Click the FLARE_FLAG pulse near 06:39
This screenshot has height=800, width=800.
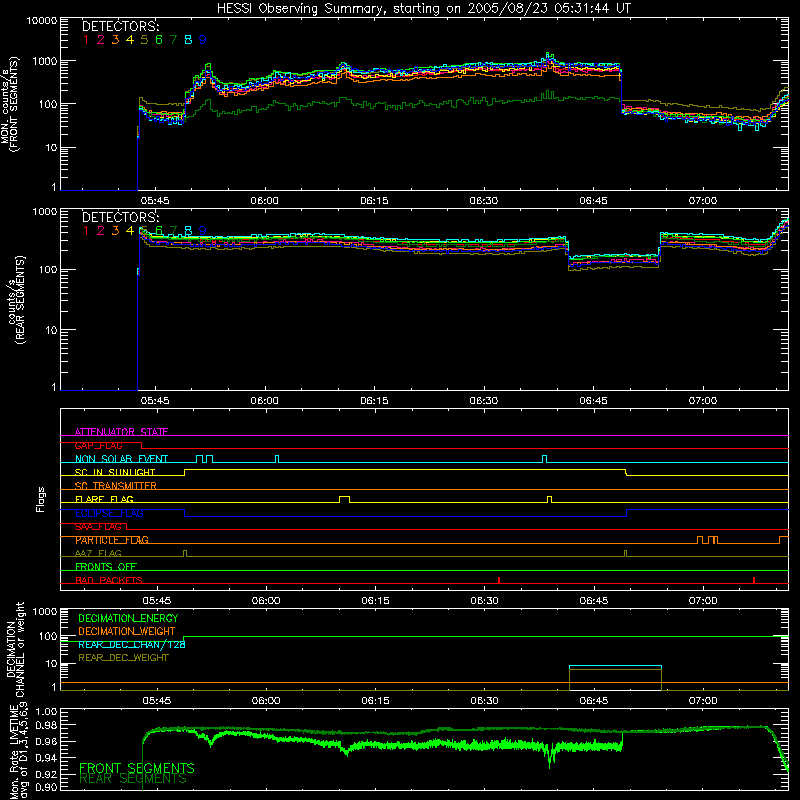pos(549,499)
